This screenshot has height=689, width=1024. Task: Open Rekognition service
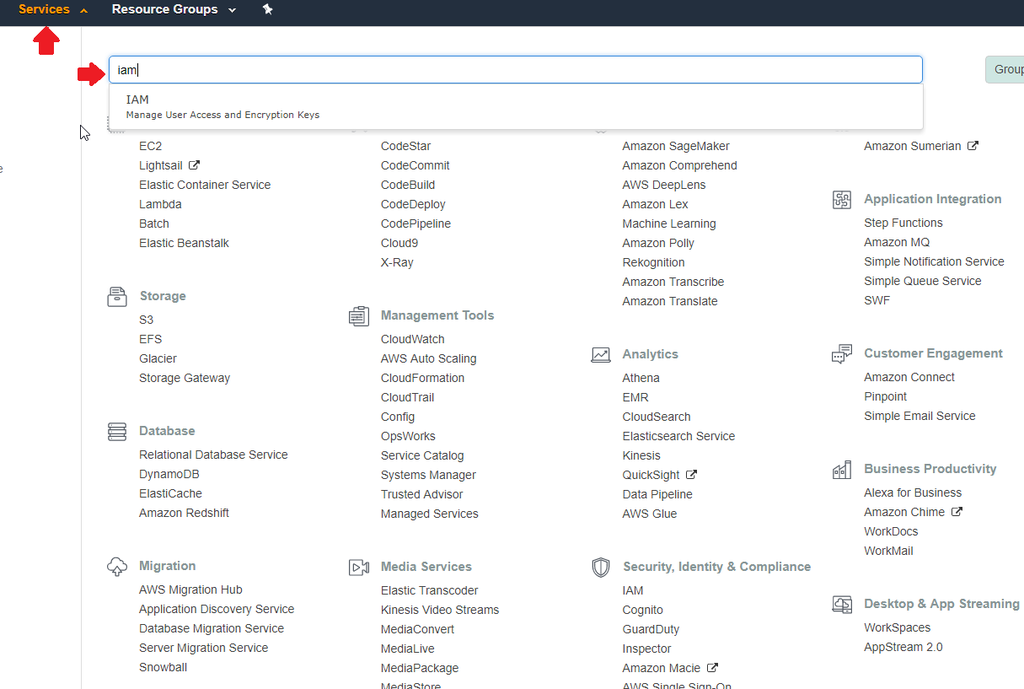point(653,263)
